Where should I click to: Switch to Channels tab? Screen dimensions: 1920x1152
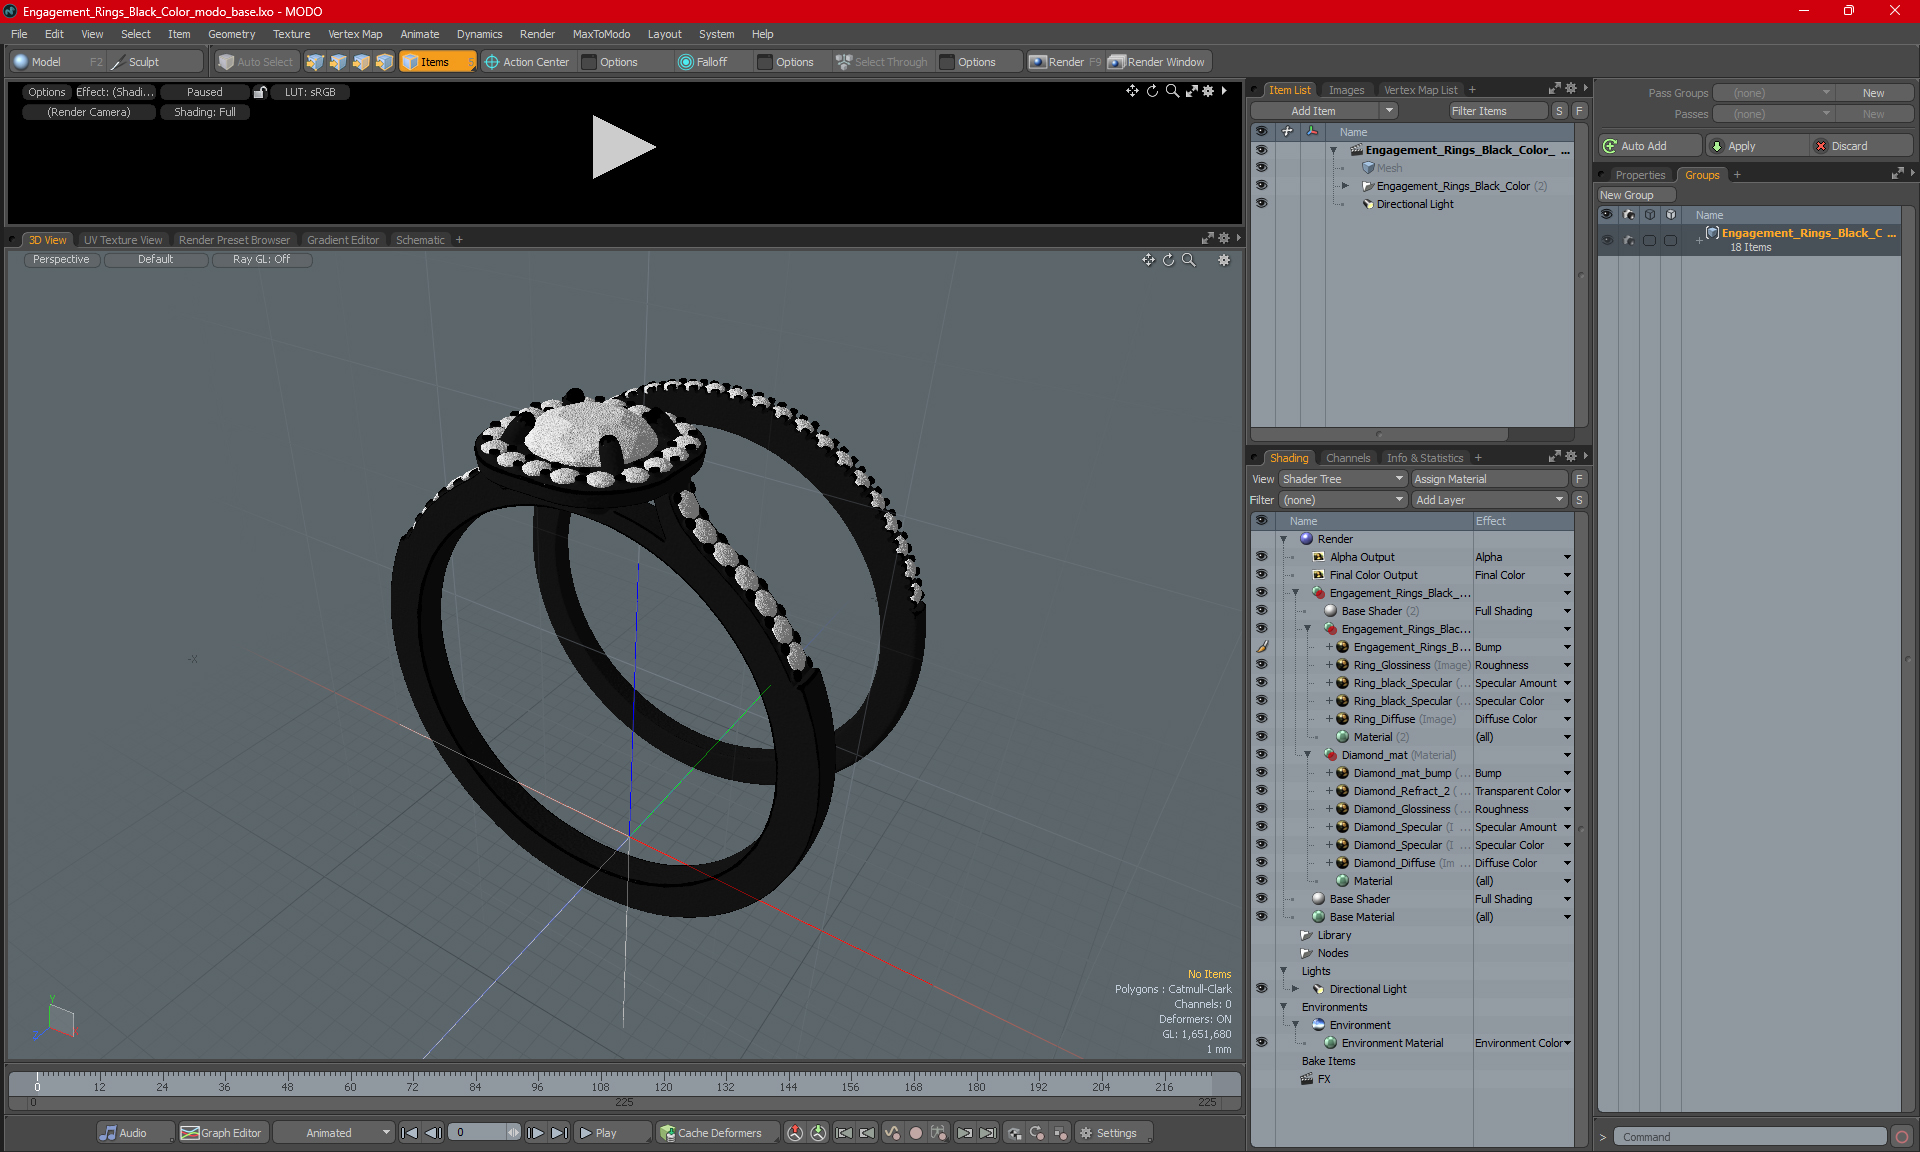coord(1348,458)
